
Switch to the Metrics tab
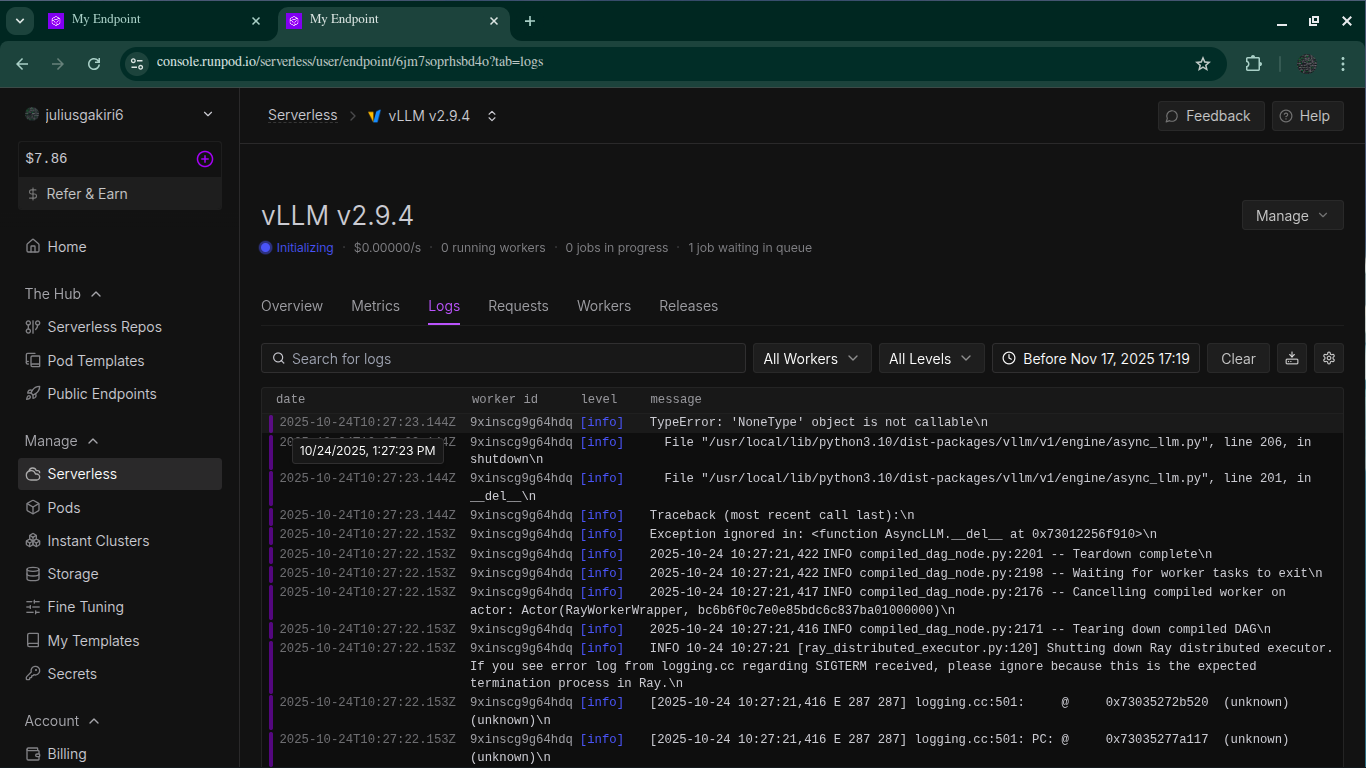click(375, 306)
